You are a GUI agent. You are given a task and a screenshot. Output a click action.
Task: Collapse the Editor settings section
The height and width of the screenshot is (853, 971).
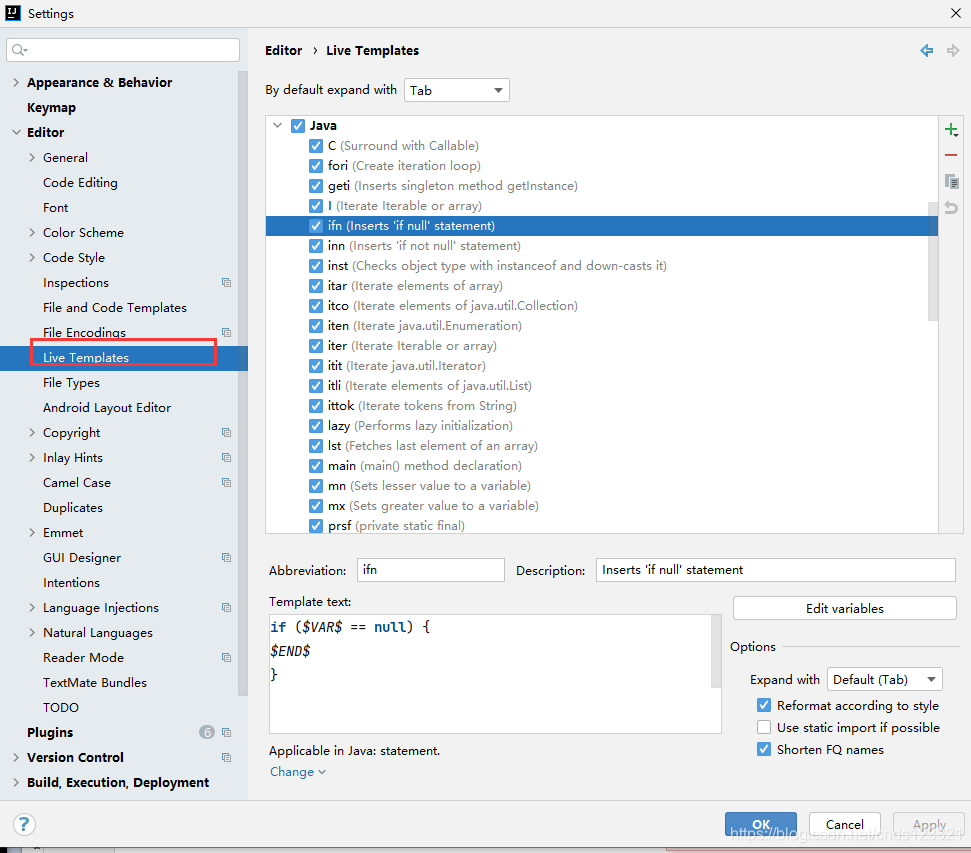pyautogui.click(x=16, y=133)
